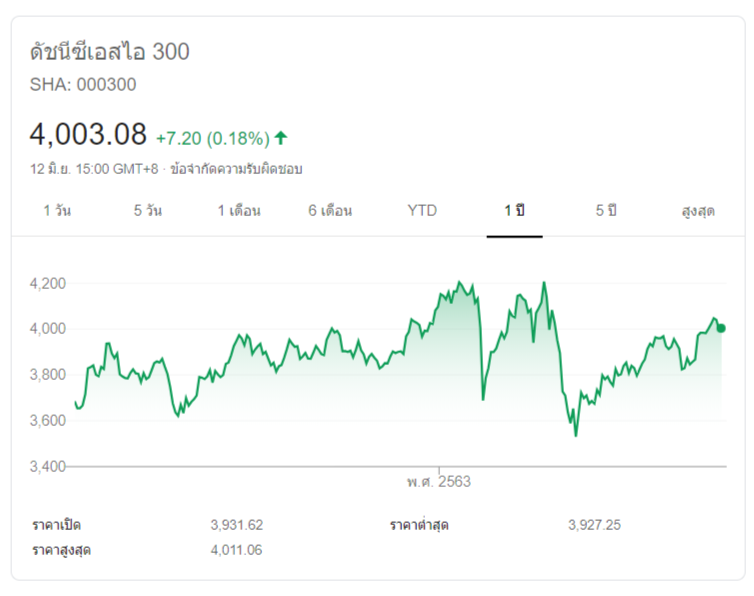
Task: Open the 1 เดือน chart tab
Action: (239, 211)
